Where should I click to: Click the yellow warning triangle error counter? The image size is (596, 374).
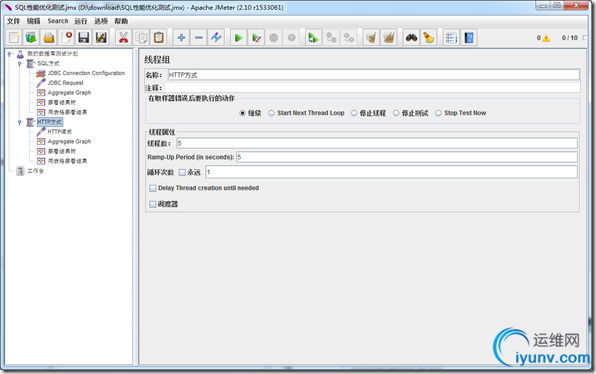coord(546,38)
